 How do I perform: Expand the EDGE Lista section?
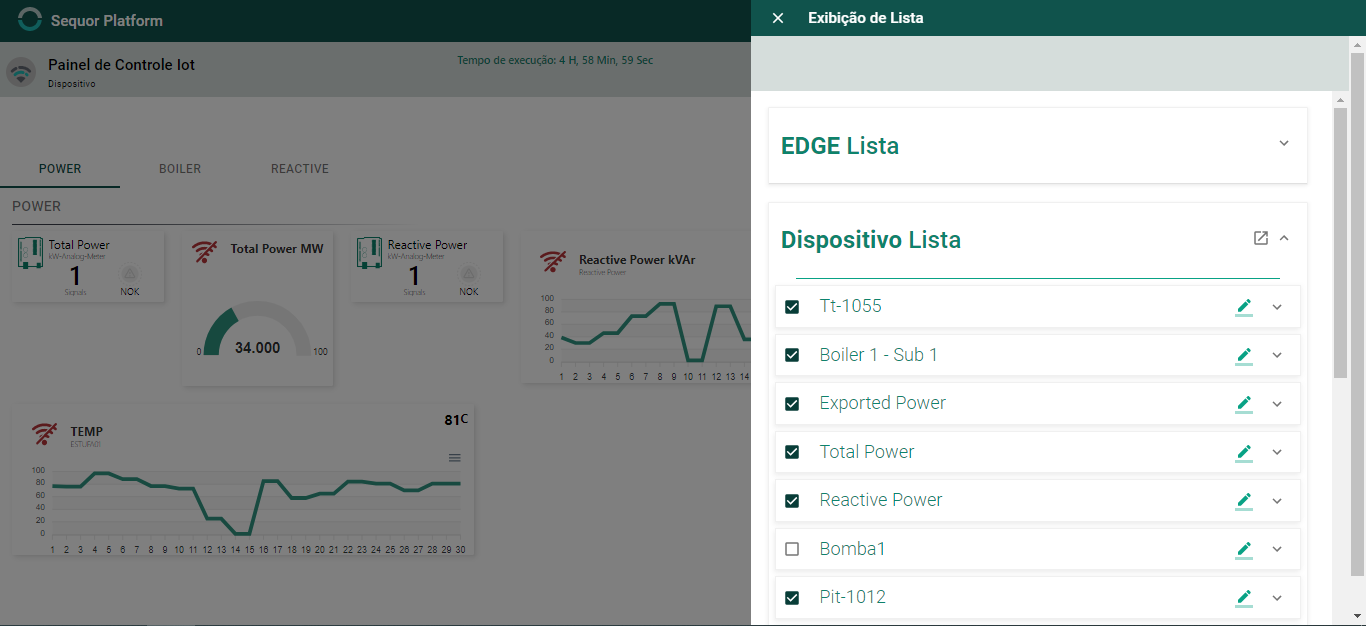1284,143
